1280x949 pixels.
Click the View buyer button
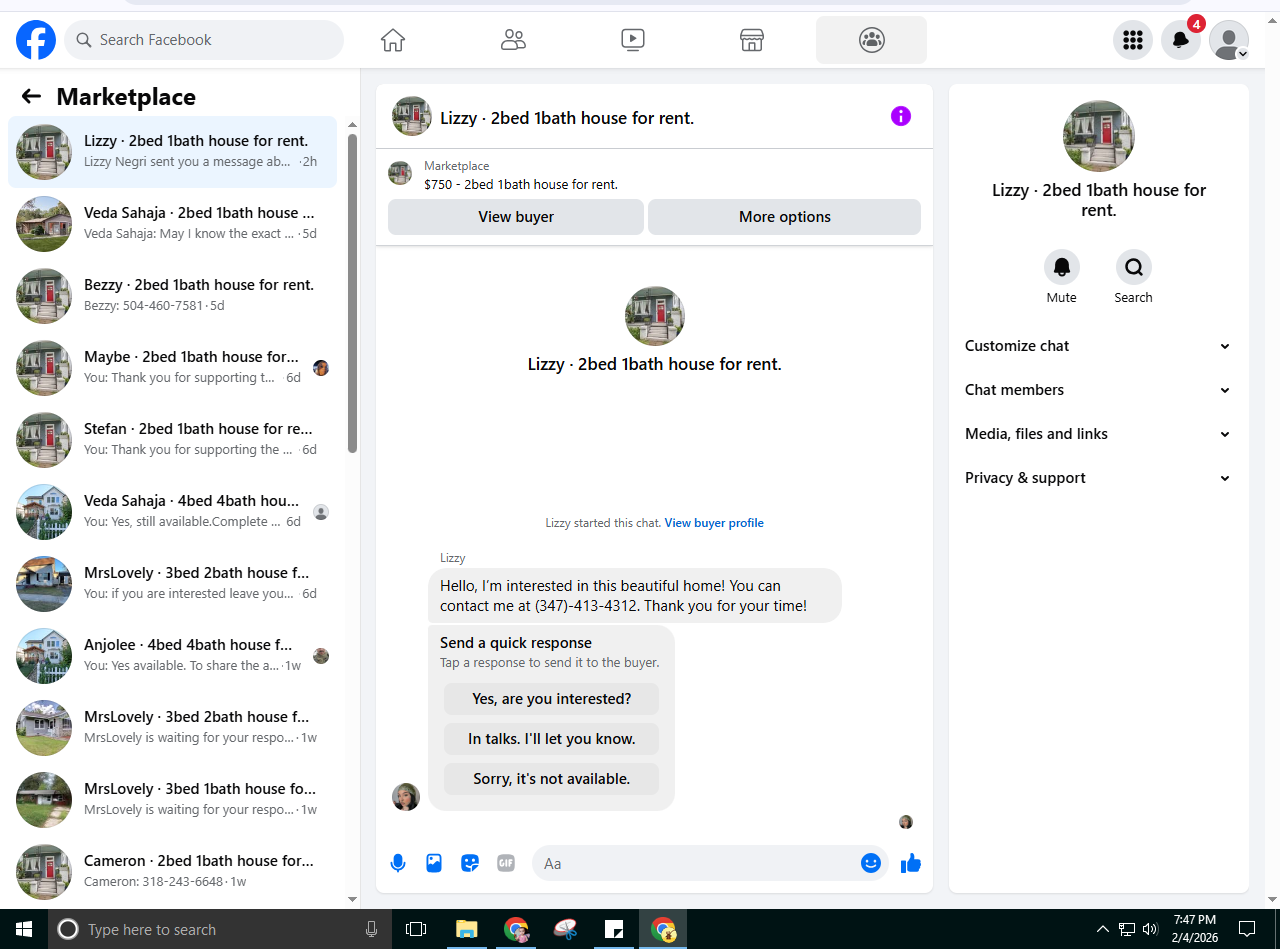point(516,217)
